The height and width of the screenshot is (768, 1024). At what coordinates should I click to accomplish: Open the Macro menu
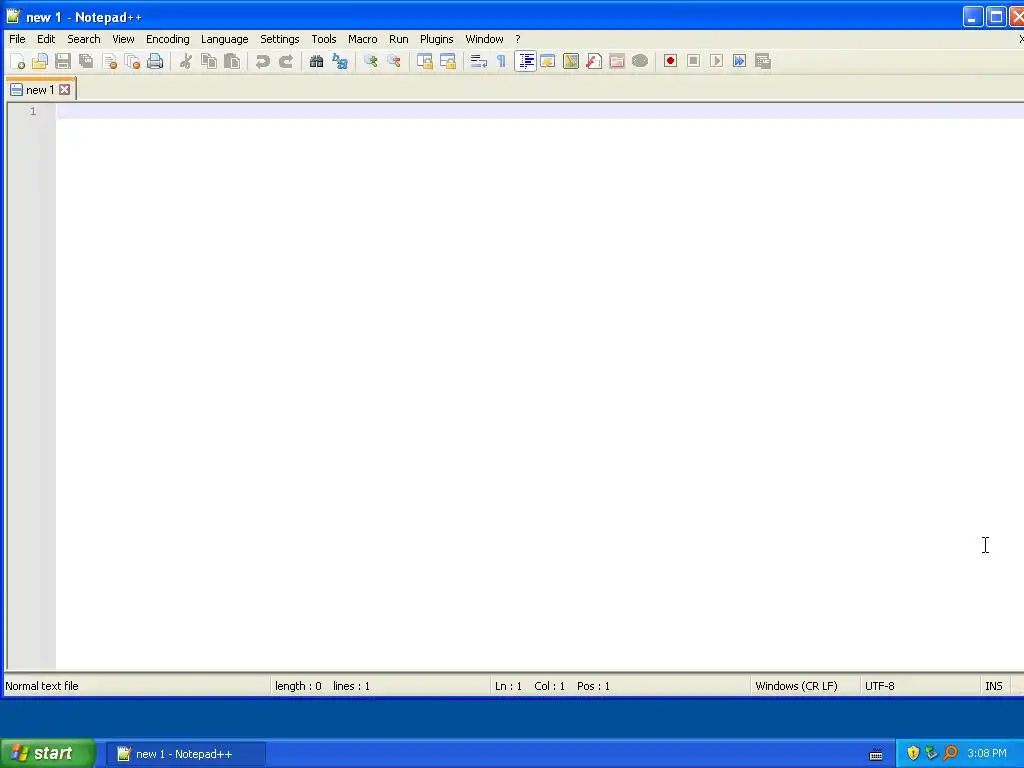coord(362,39)
